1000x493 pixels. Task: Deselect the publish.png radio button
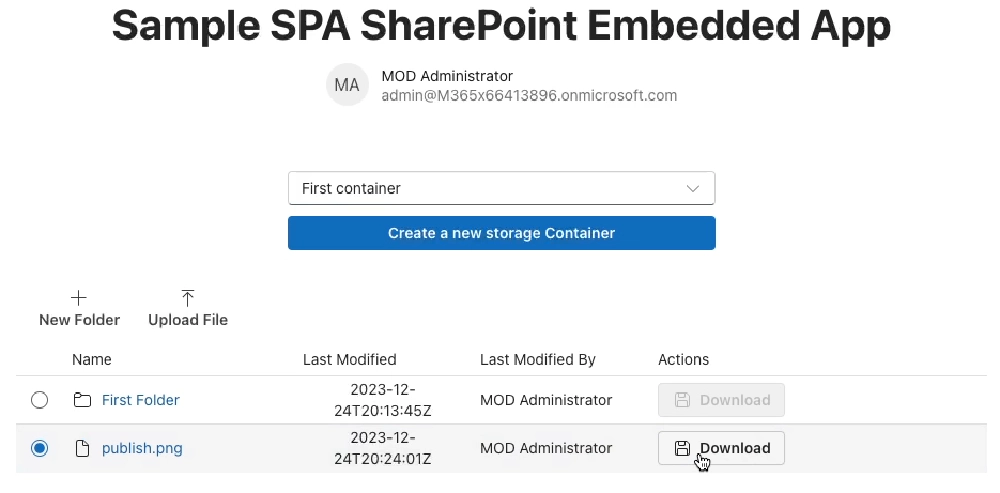tap(40, 448)
